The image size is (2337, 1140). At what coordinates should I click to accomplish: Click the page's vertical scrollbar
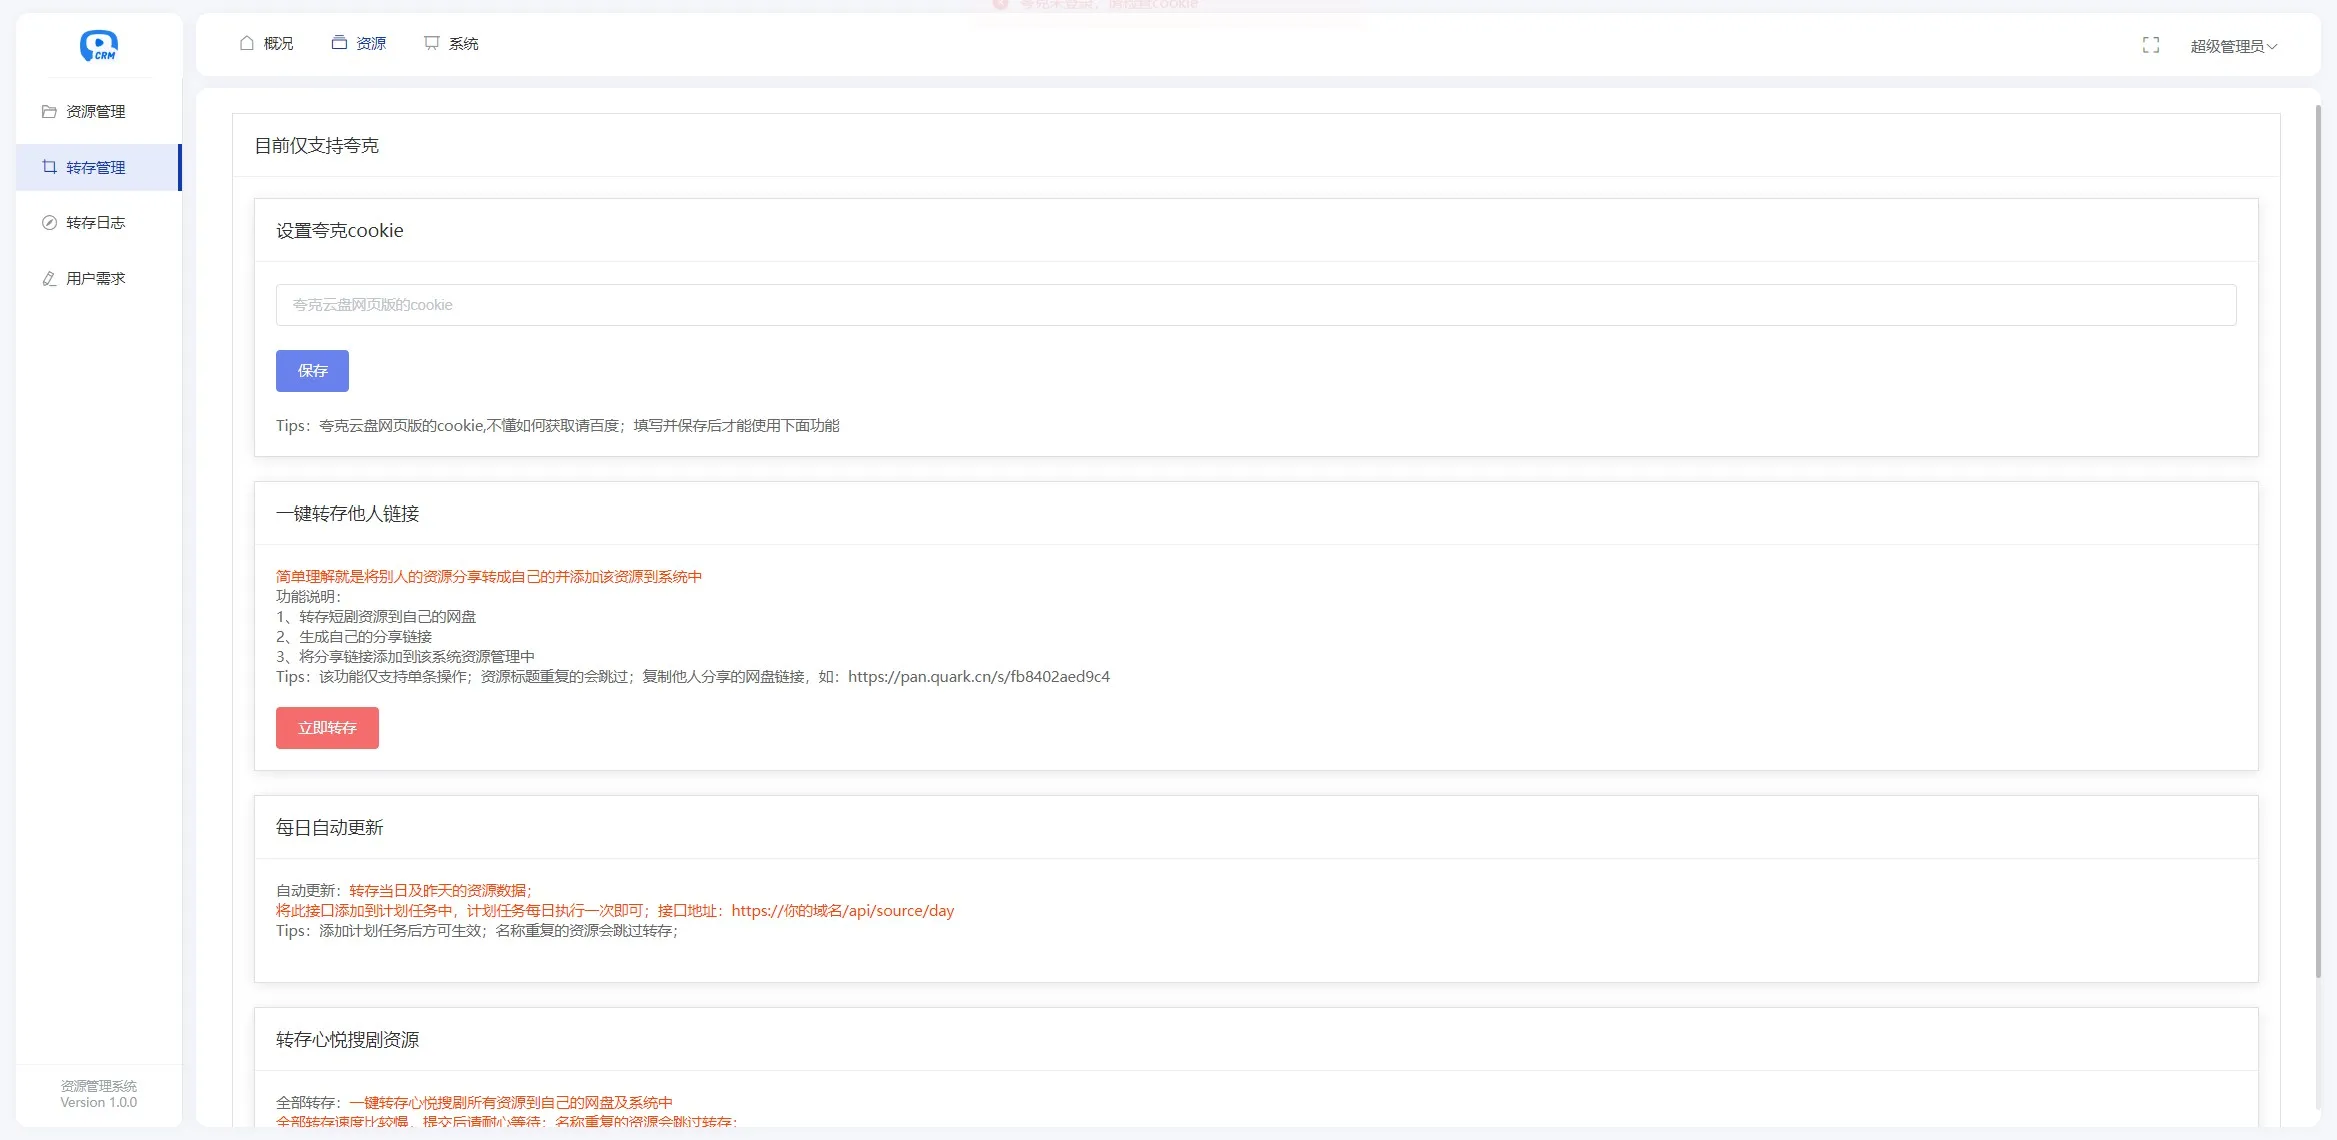(2317, 540)
